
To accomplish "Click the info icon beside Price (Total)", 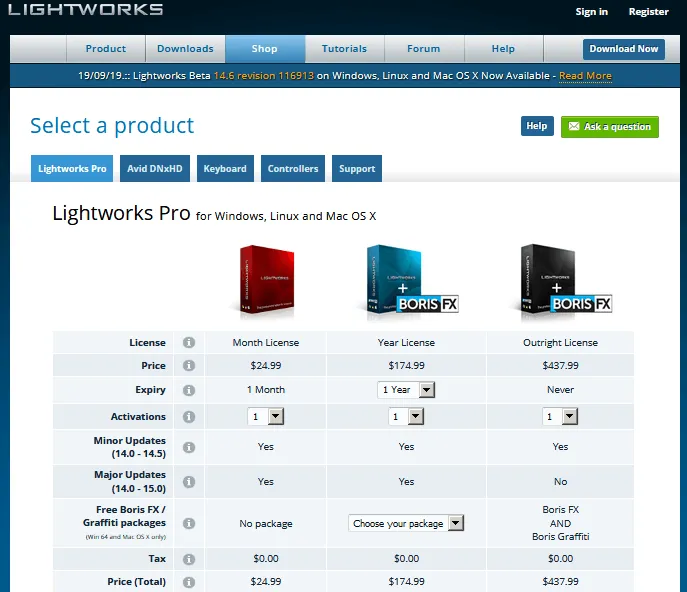I will (189, 582).
